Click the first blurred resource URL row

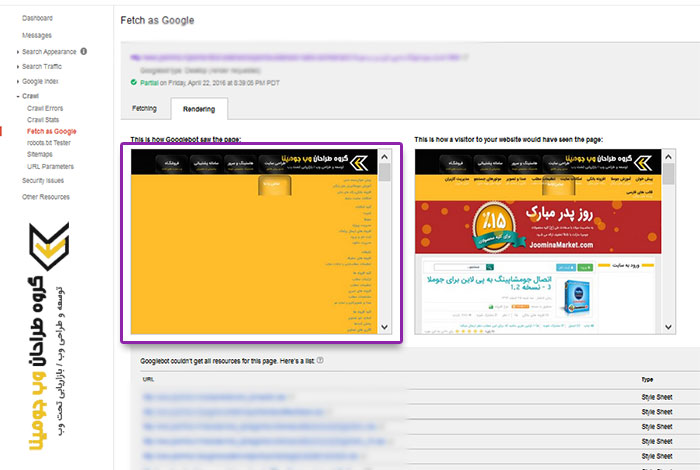[x=217, y=397]
